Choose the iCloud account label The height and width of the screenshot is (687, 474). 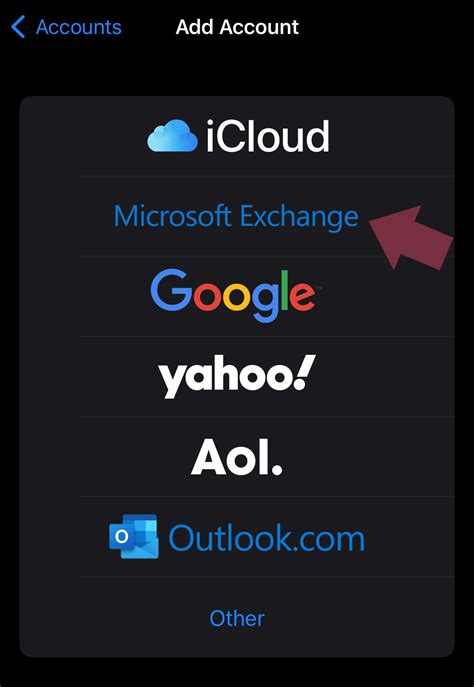coord(268,136)
